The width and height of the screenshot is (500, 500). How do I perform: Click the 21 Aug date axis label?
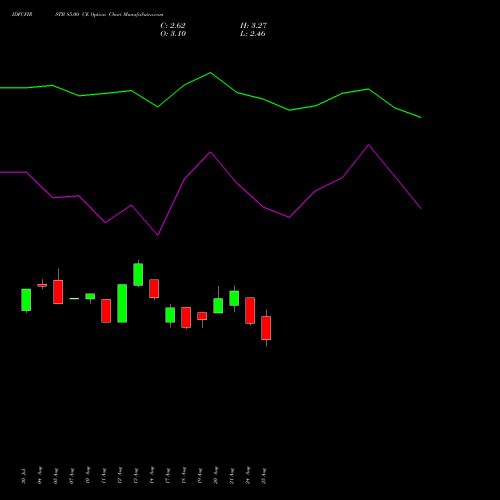(x=232, y=476)
